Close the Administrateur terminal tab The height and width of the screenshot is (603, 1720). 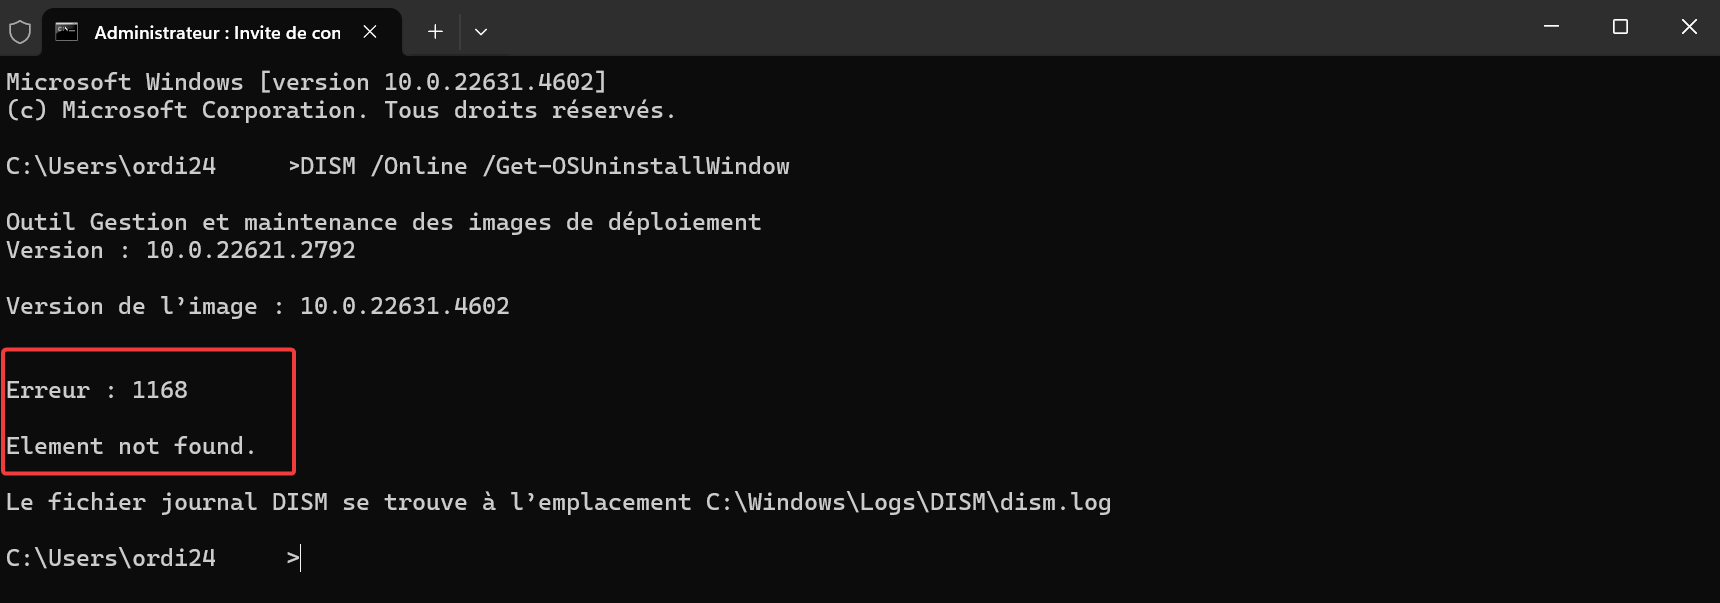[370, 32]
